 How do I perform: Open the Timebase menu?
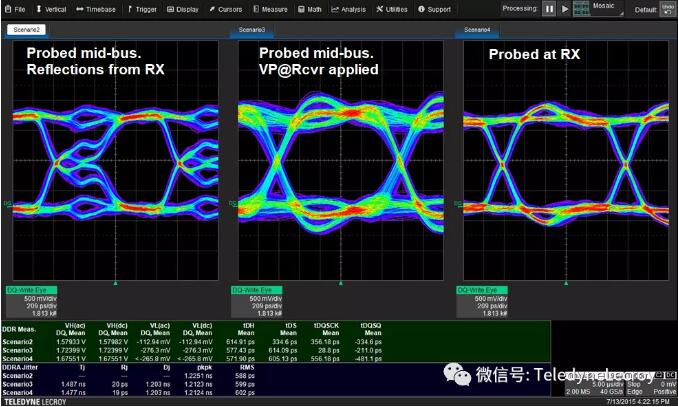coord(97,9)
